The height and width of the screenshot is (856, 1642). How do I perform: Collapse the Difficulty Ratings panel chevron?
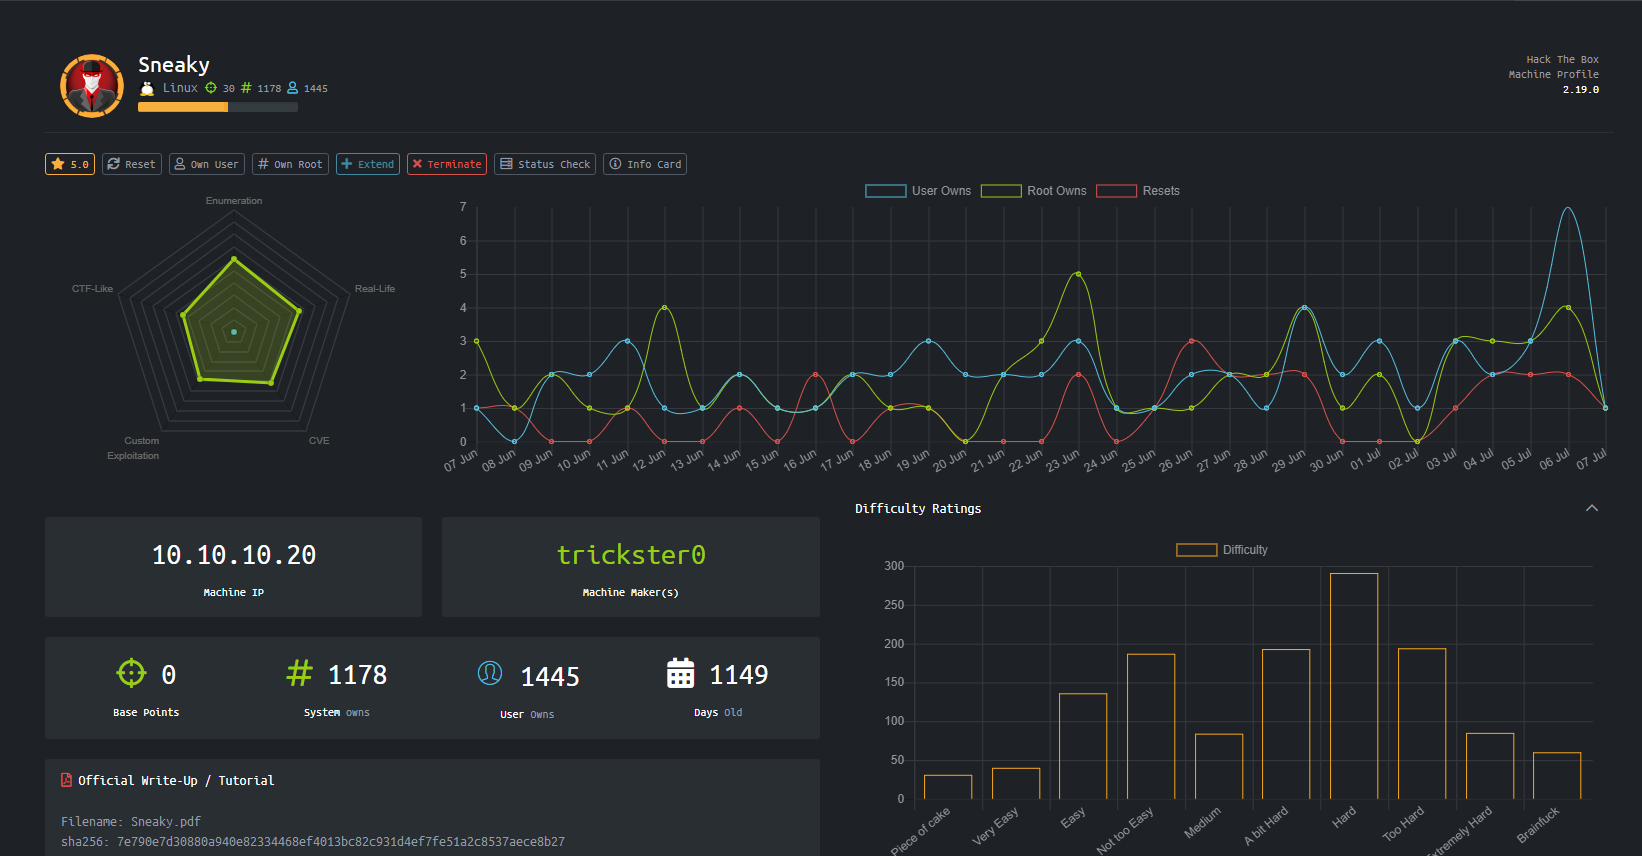[1592, 508]
